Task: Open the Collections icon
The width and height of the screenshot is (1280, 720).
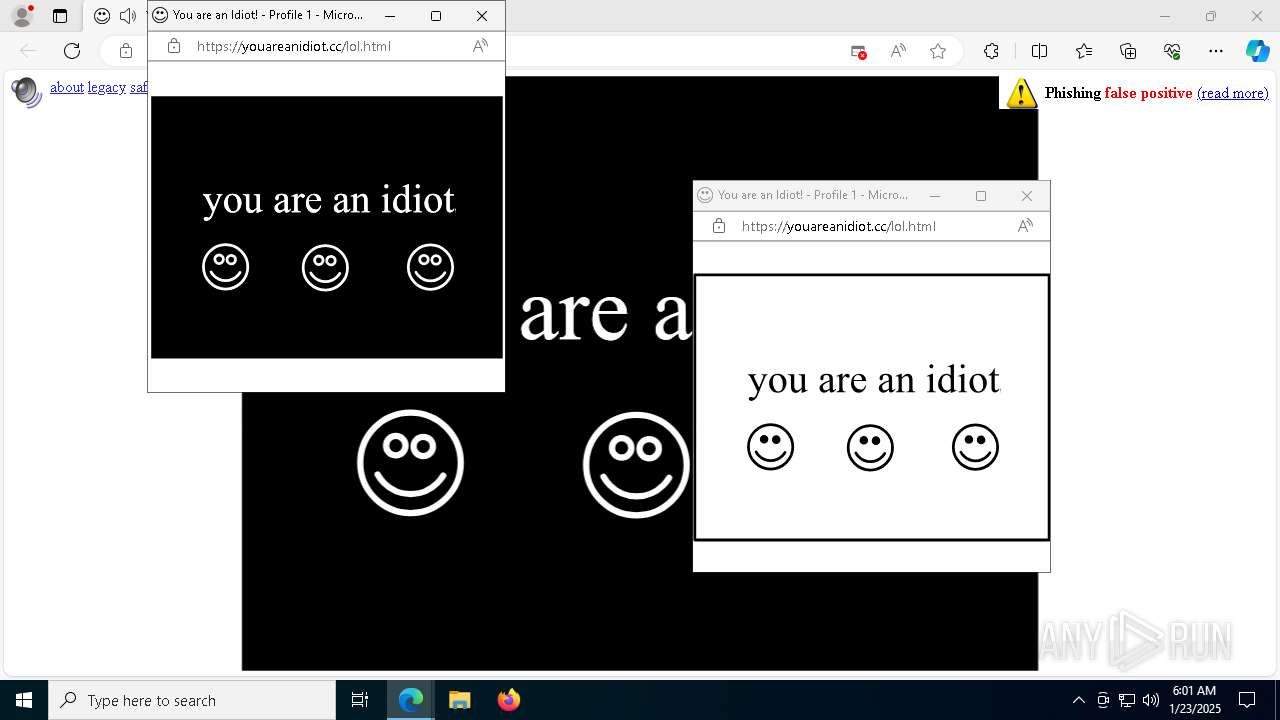Action: (x=1128, y=52)
